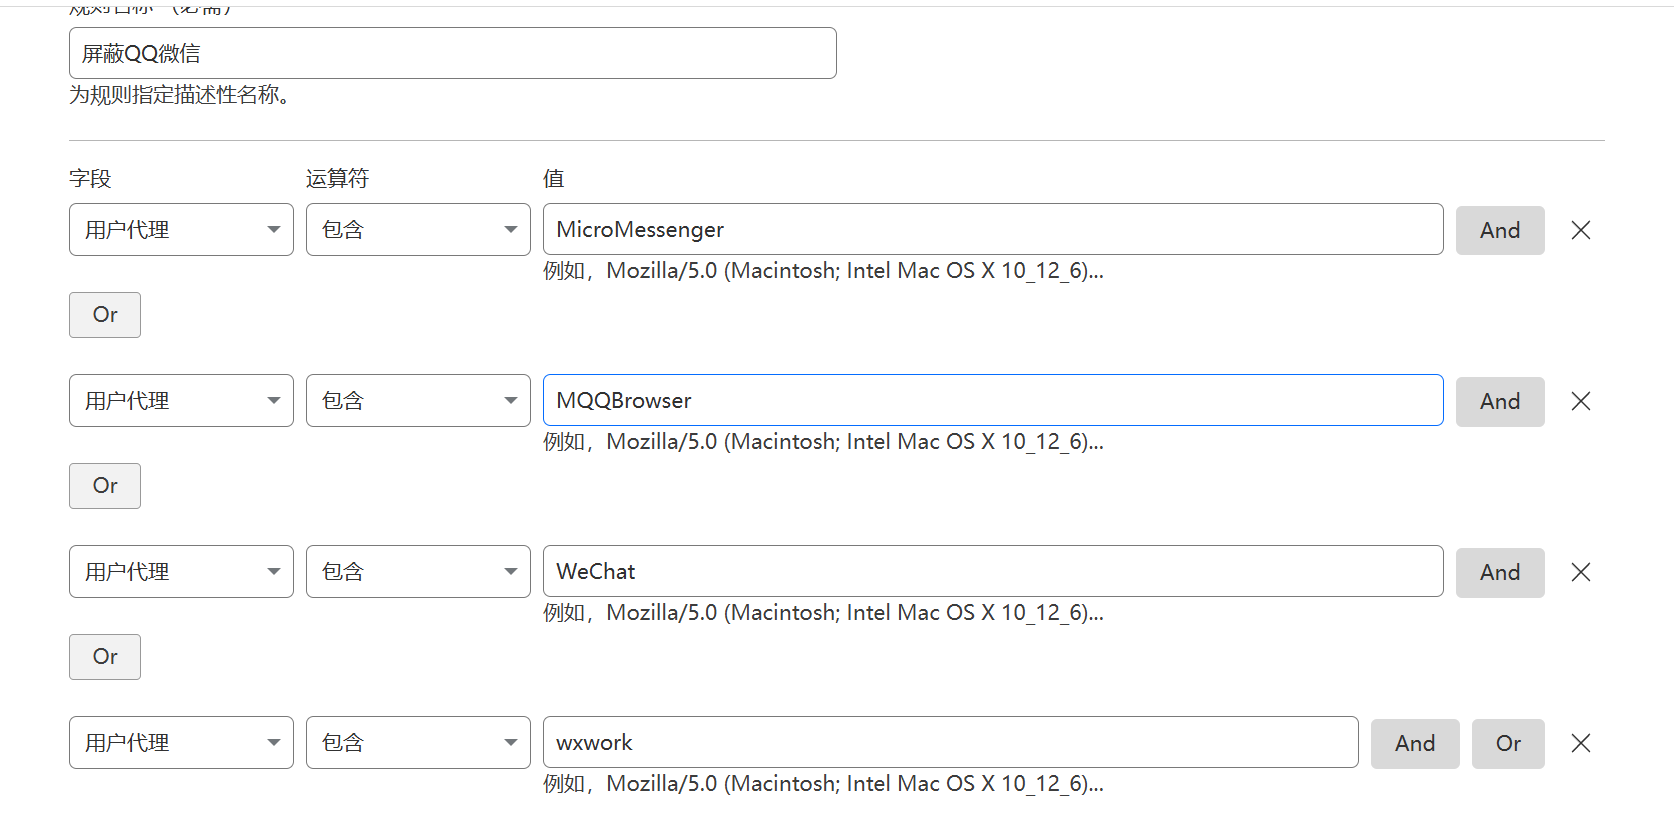Click And button next to wxwork
Viewport: 1674px width, 830px height.
(1415, 743)
